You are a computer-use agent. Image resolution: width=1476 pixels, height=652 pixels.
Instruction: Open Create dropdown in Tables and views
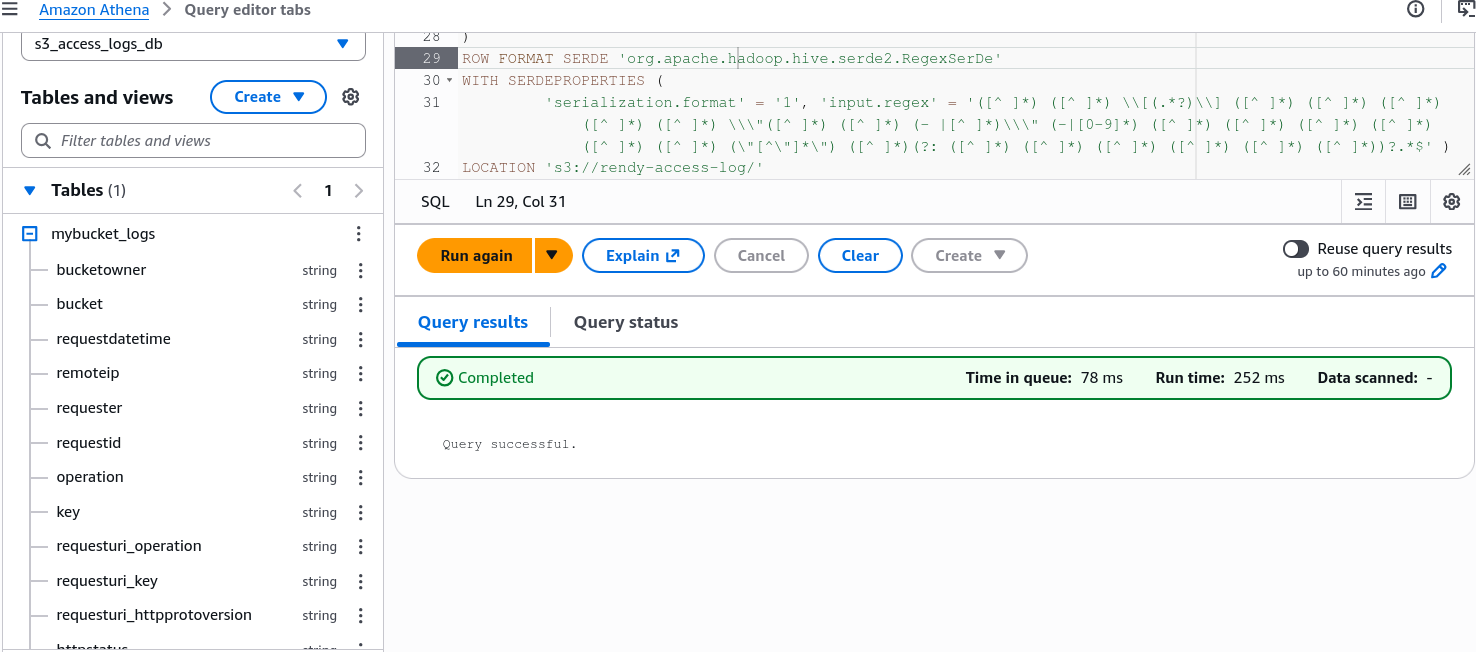(268, 97)
